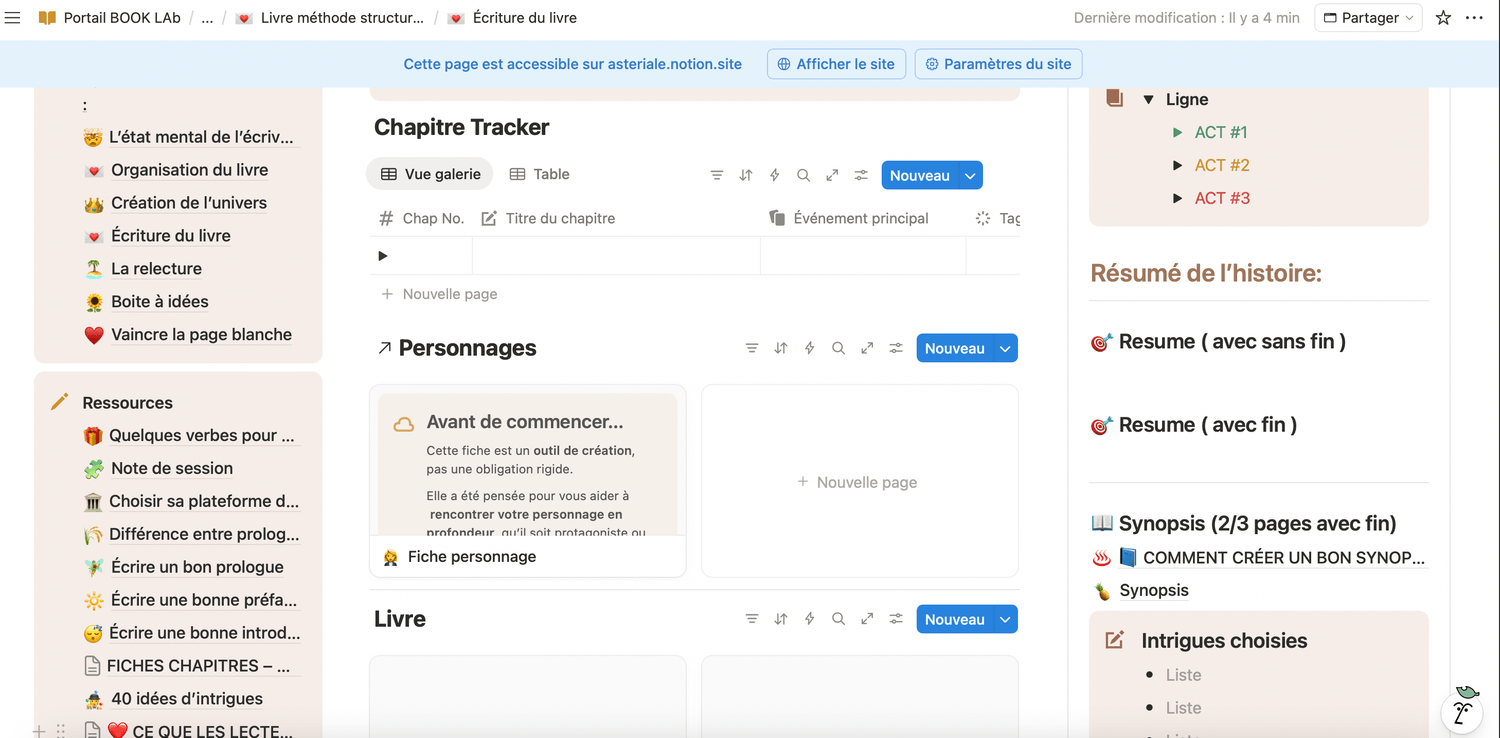
Task: Expand the ACT #3 toggle
Action: pos(1178,198)
